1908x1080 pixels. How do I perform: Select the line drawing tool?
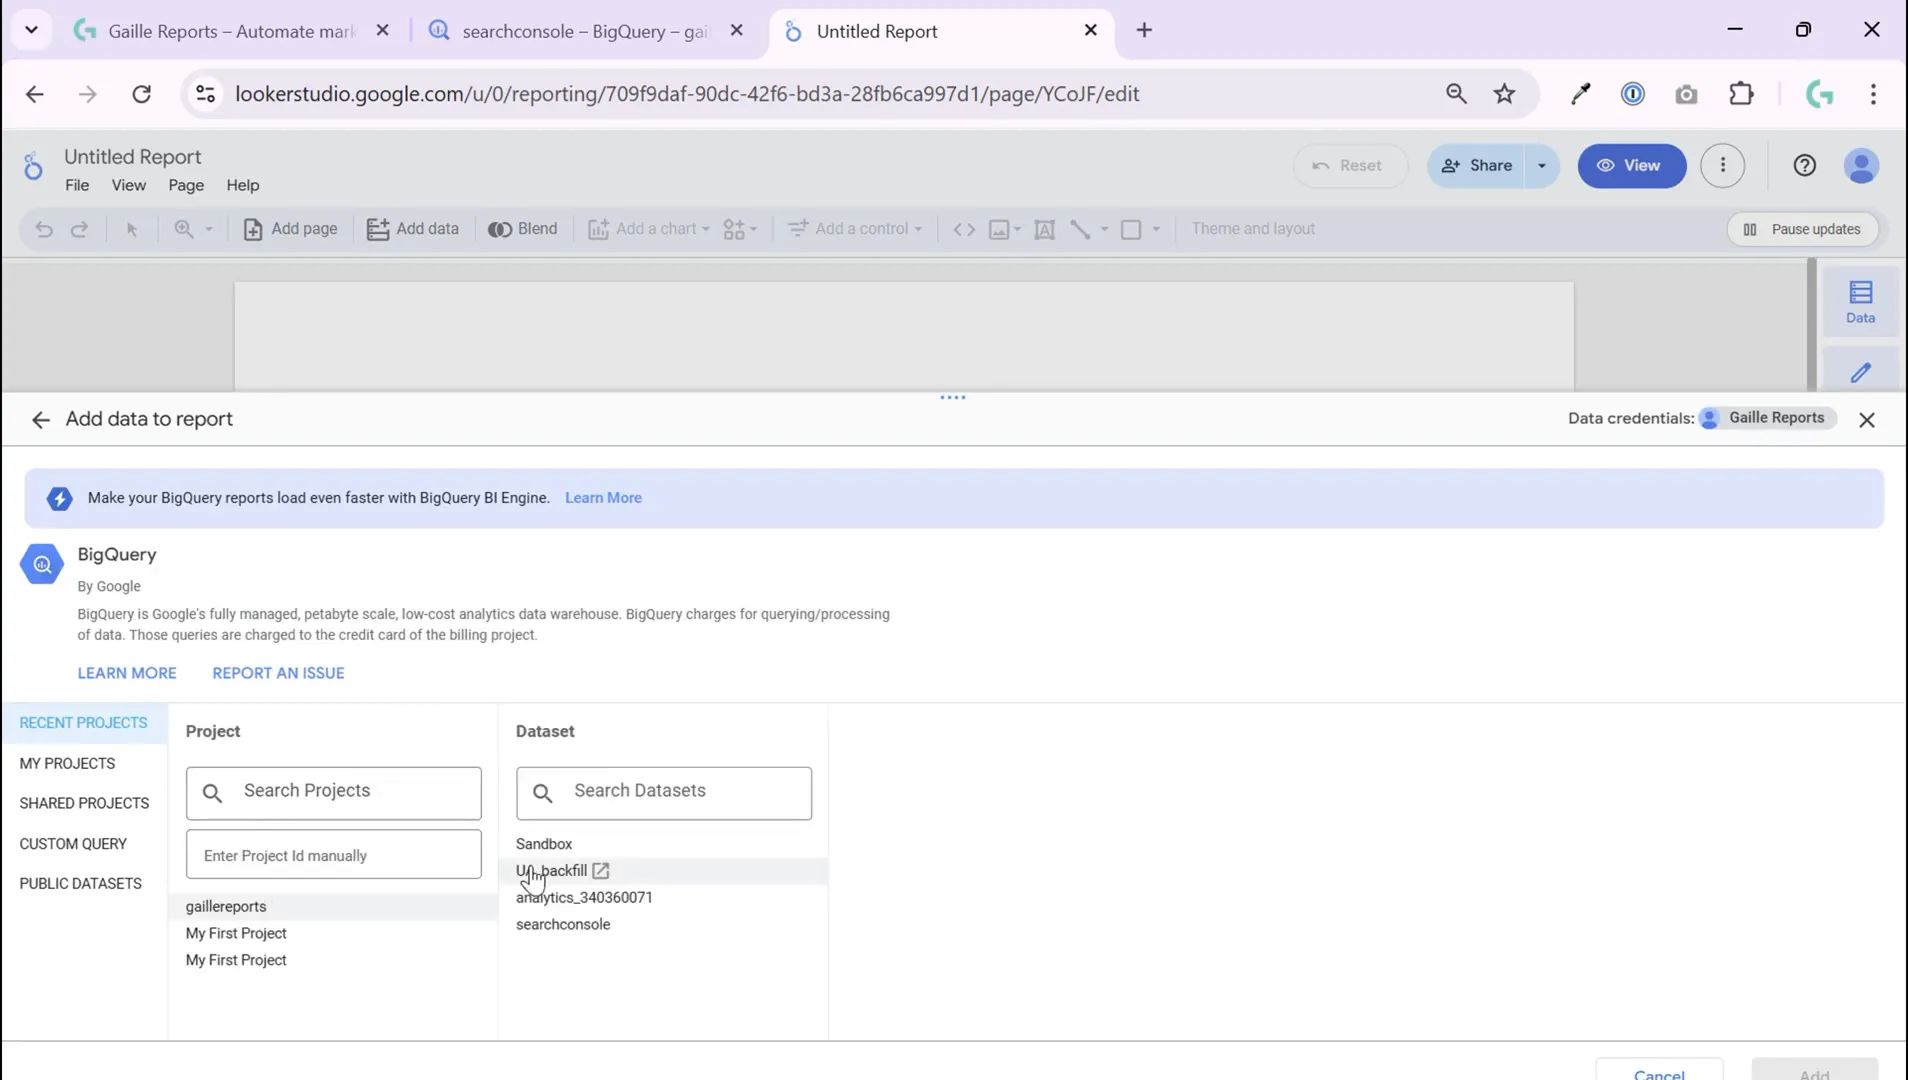point(1080,229)
